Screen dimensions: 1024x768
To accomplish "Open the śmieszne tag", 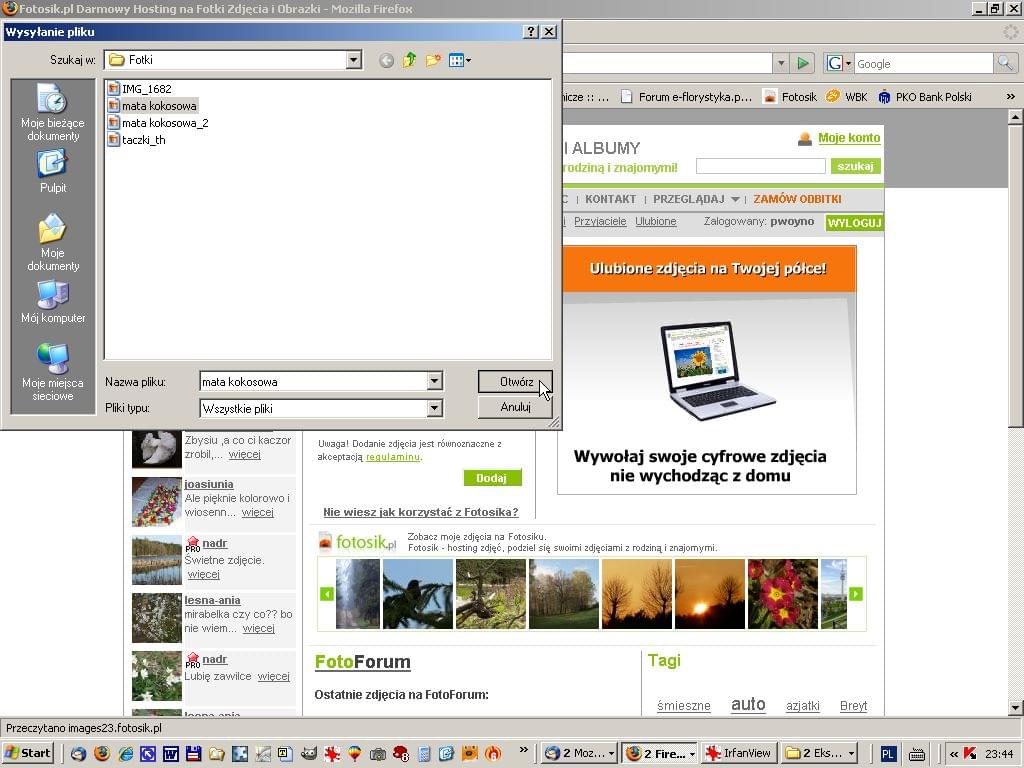I will pos(684,705).
